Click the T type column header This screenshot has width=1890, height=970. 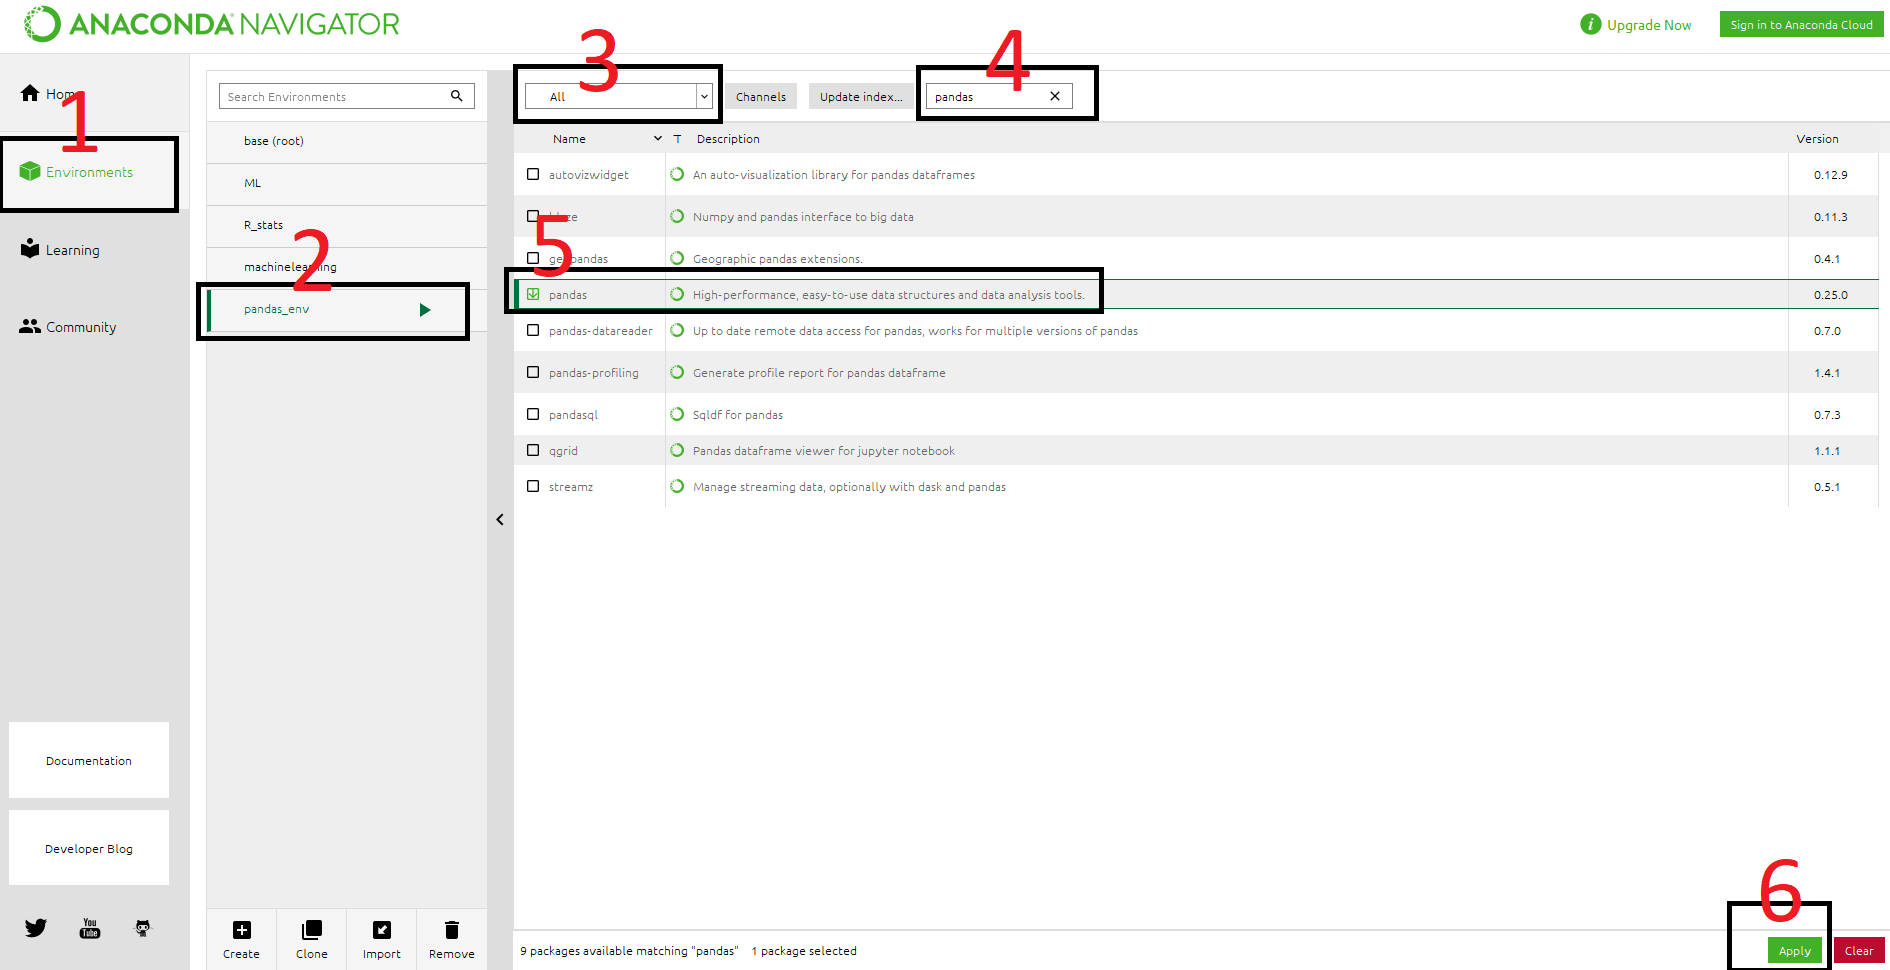(x=677, y=139)
